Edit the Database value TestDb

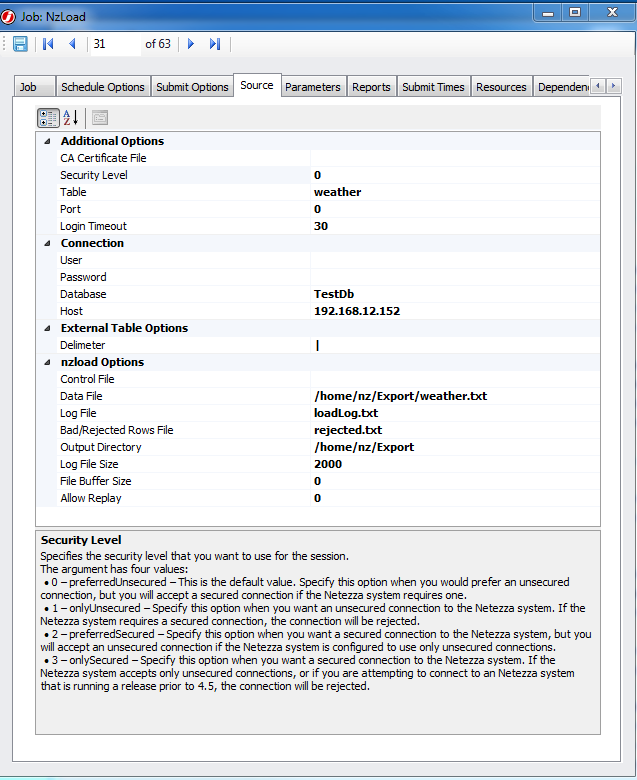tap(455, 294)
